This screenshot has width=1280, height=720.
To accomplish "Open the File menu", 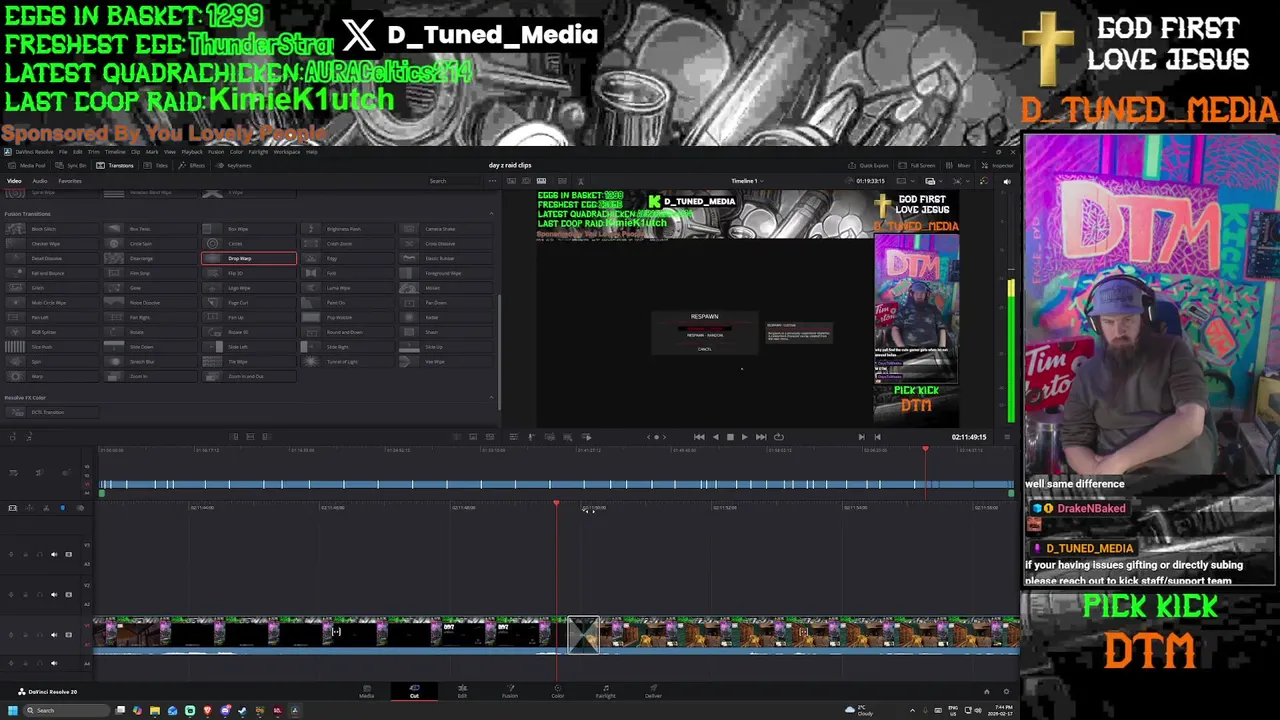I will pos(63,152).
